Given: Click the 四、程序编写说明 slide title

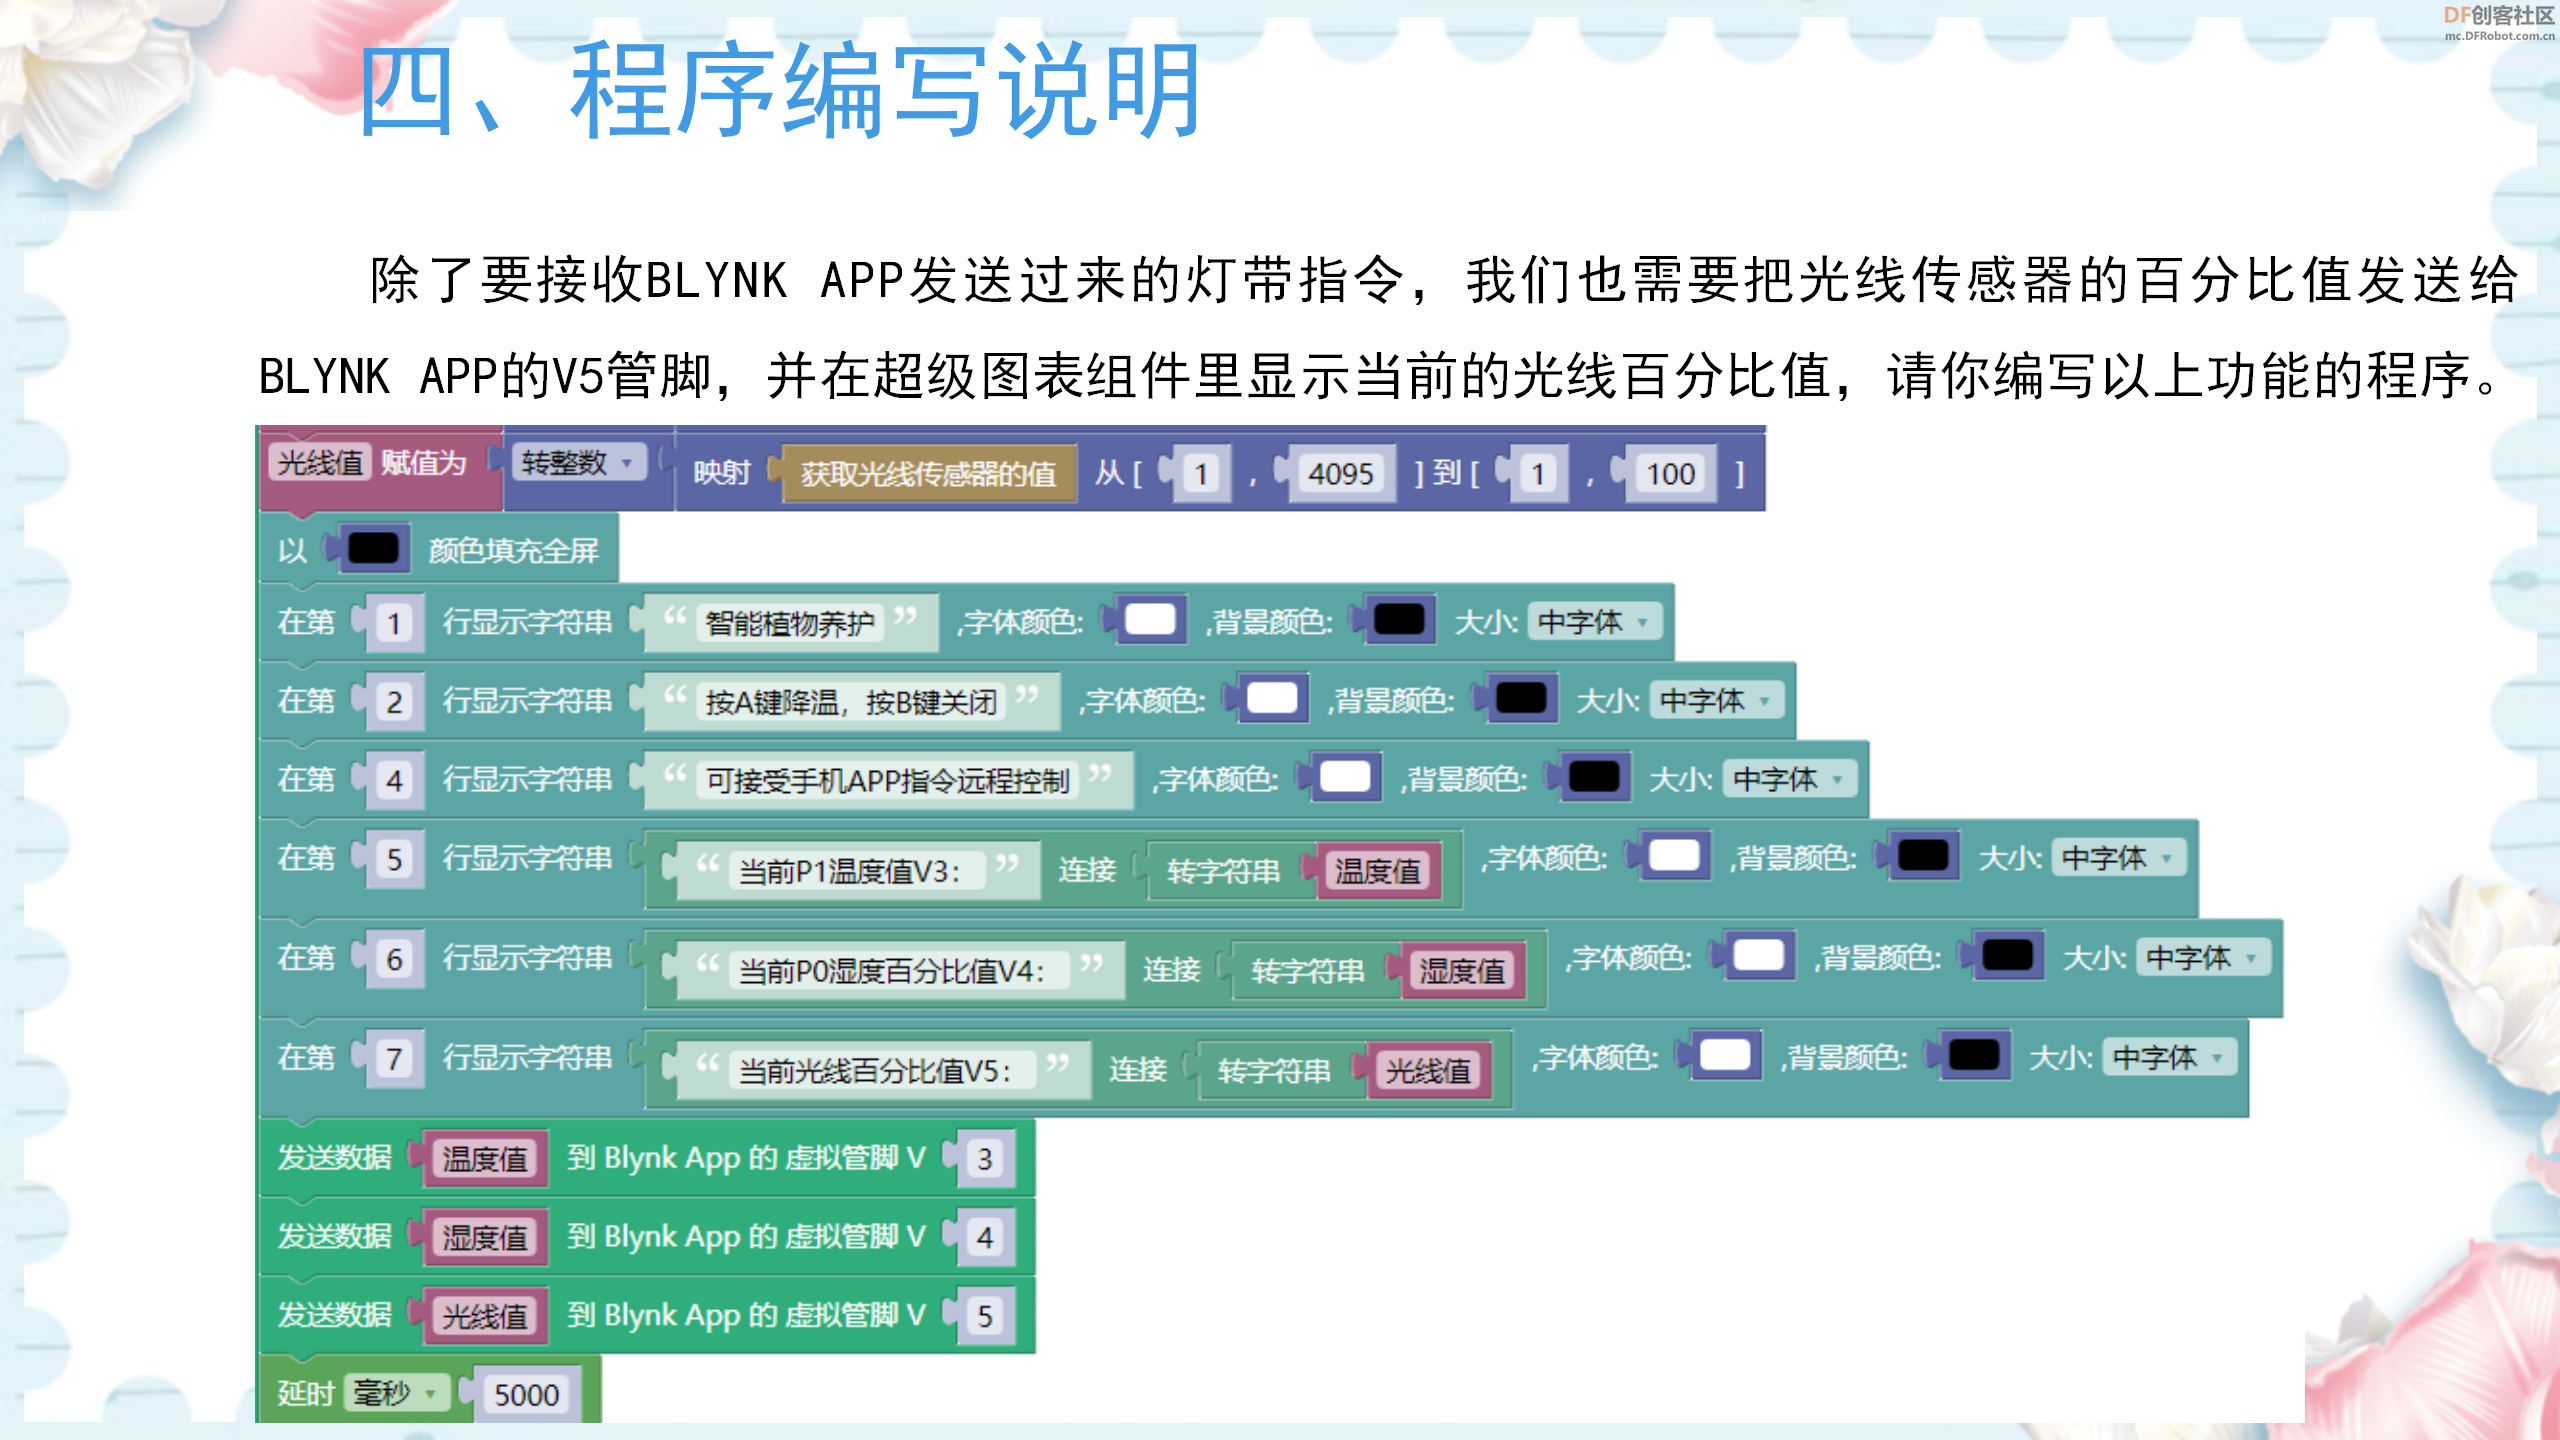Looking at the screenshot, I should [780, 91].
